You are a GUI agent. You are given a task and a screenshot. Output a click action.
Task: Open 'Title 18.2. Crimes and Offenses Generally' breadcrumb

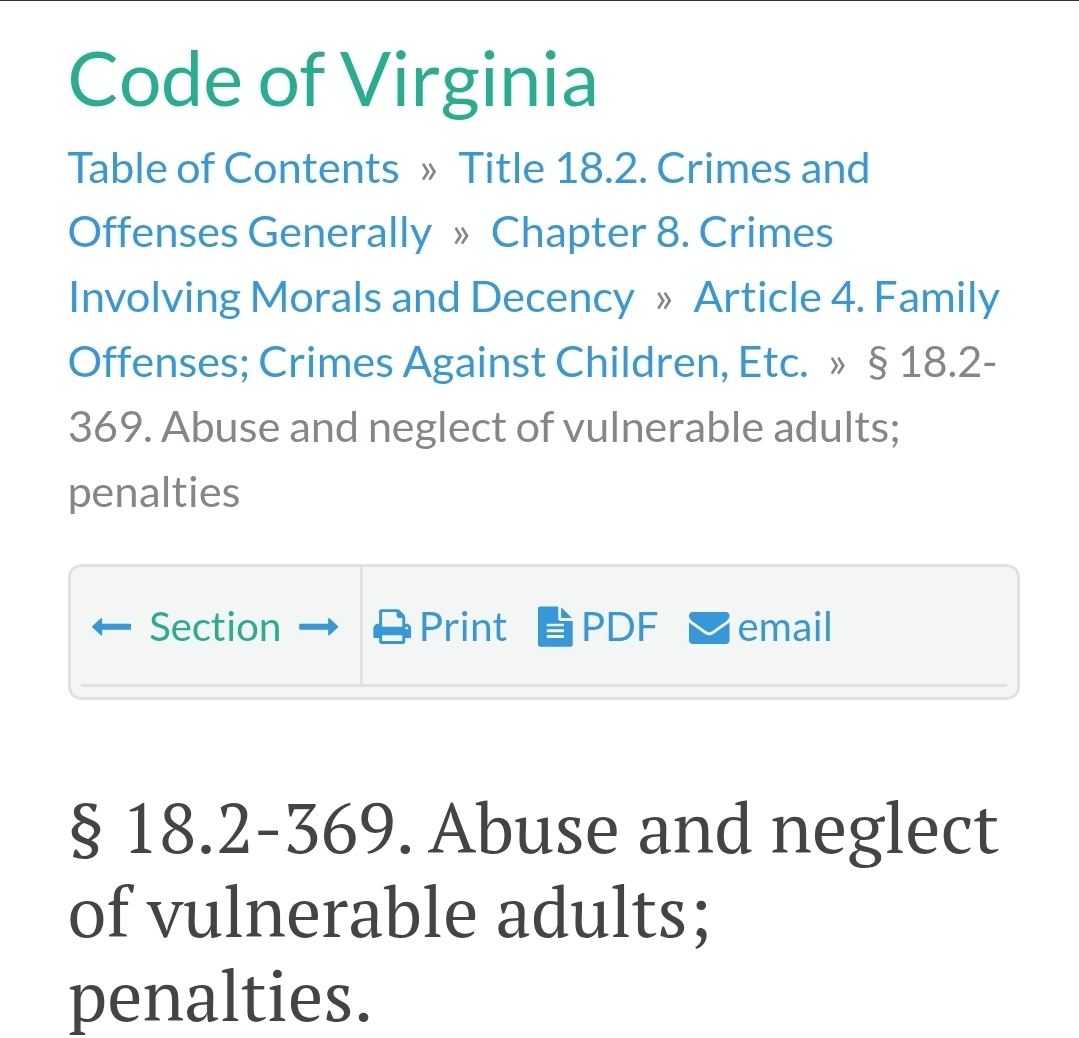(663, 168)
